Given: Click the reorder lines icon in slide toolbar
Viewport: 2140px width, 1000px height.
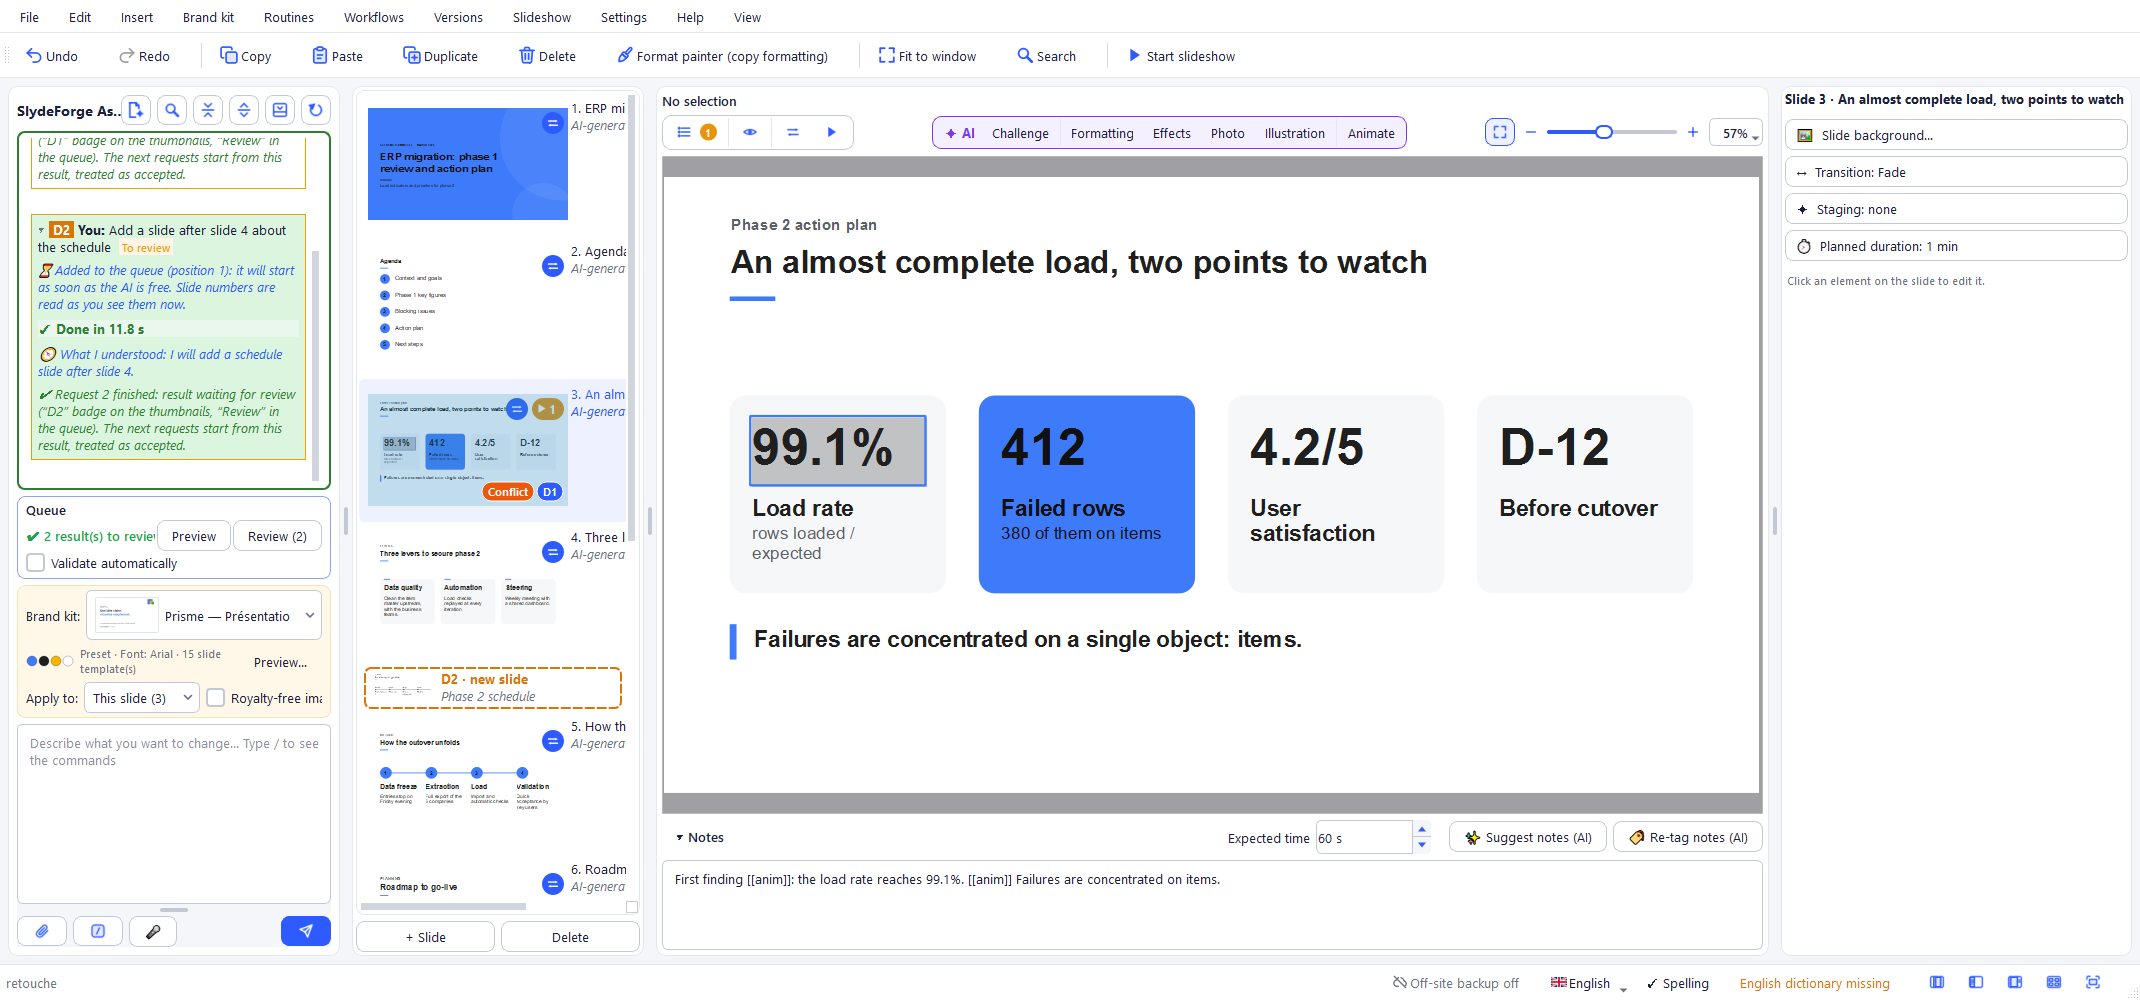Looking at the screenshot, I should [793, 132].
